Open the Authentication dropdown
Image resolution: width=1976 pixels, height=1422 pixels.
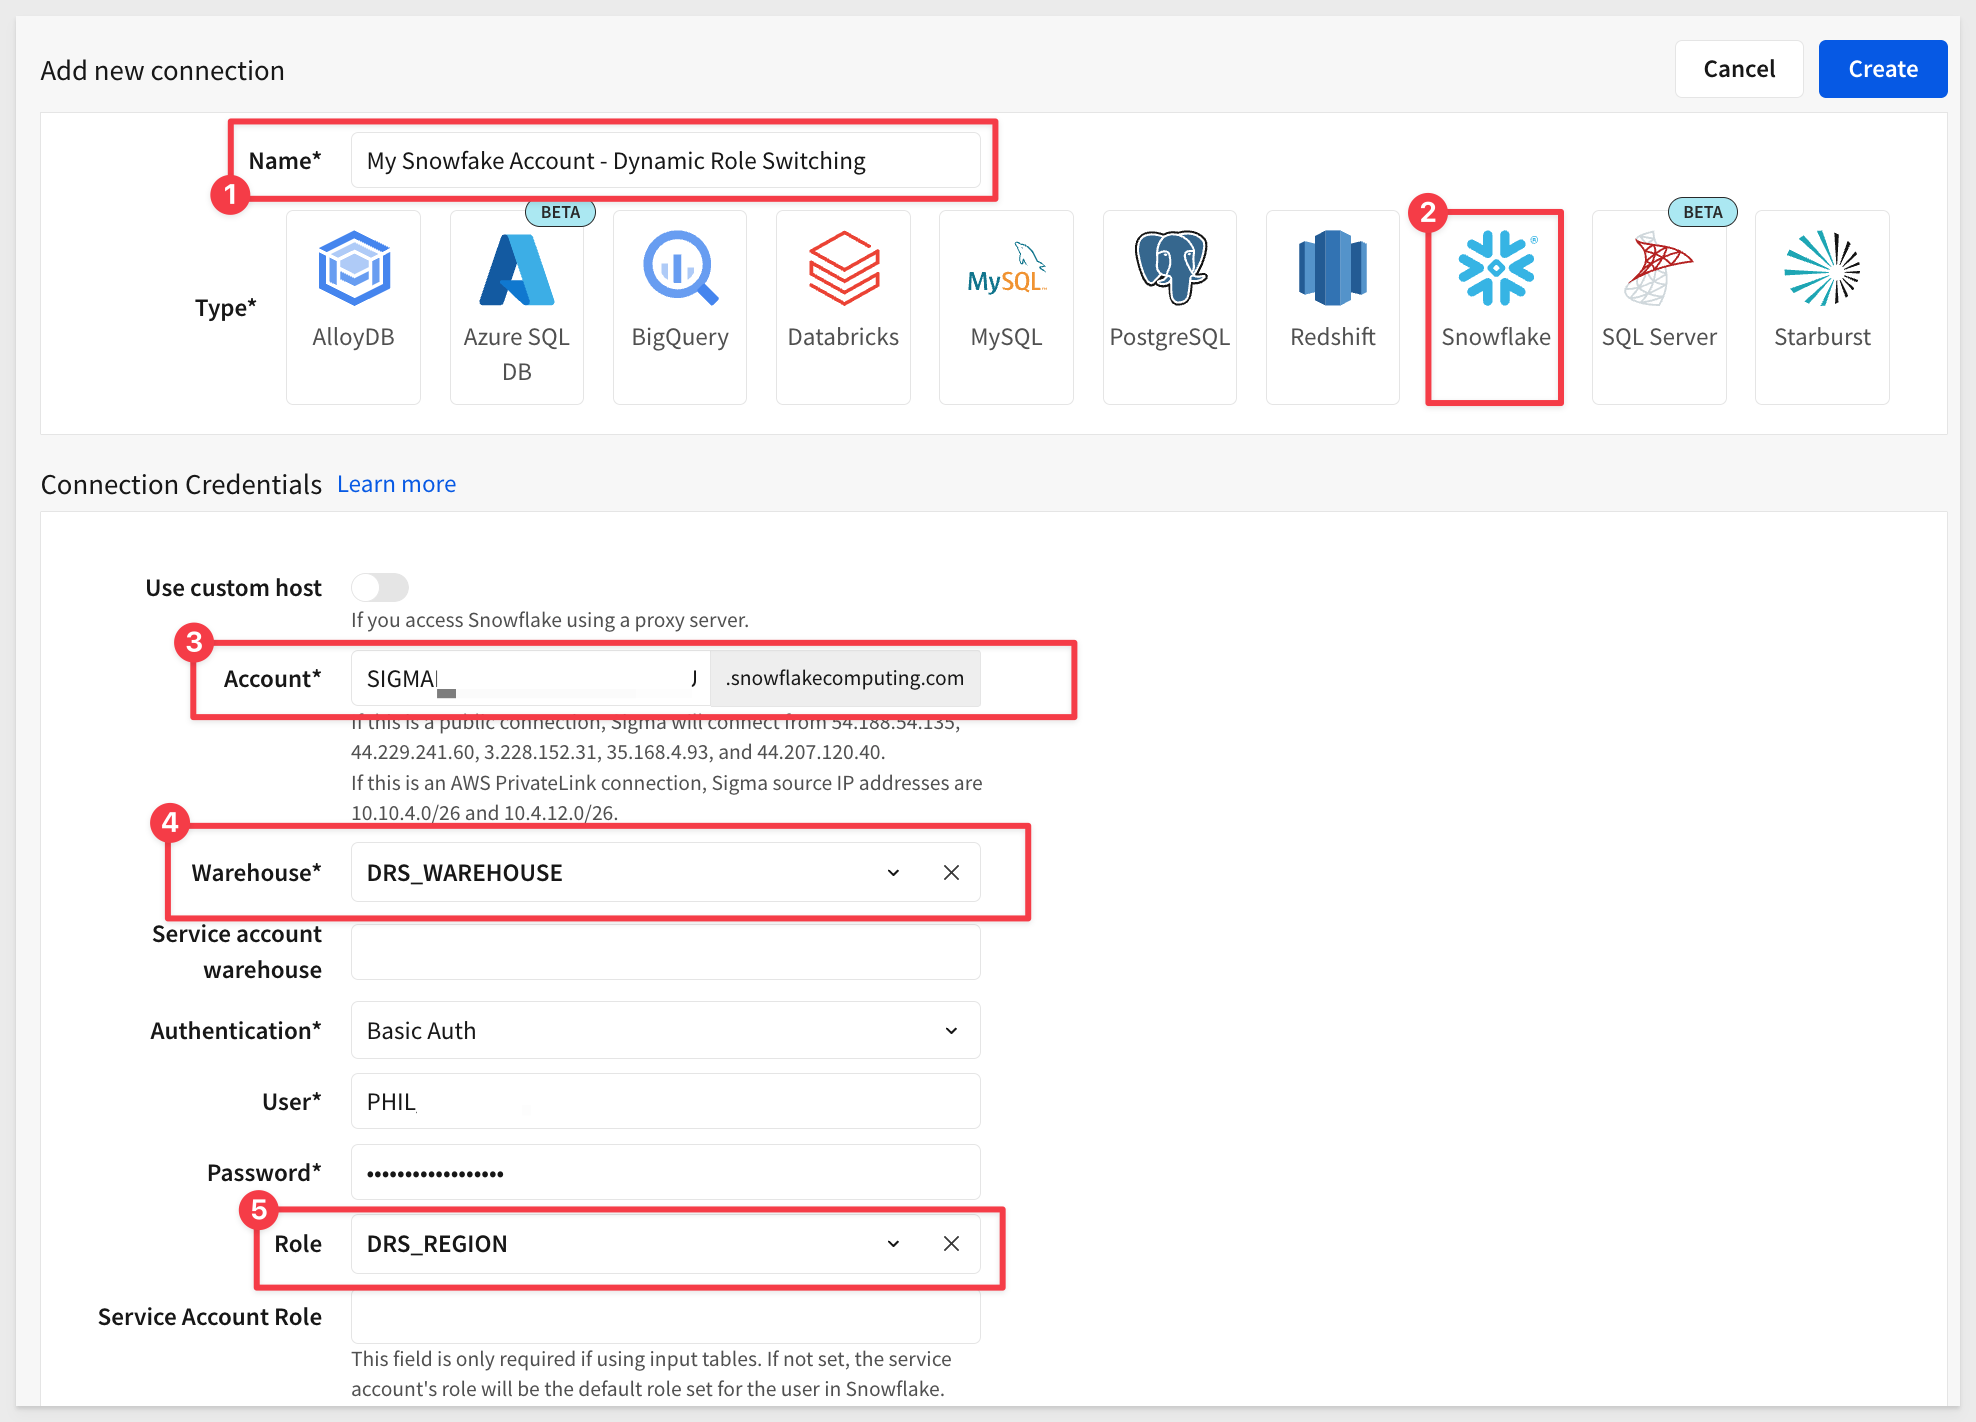[665, 1031]
